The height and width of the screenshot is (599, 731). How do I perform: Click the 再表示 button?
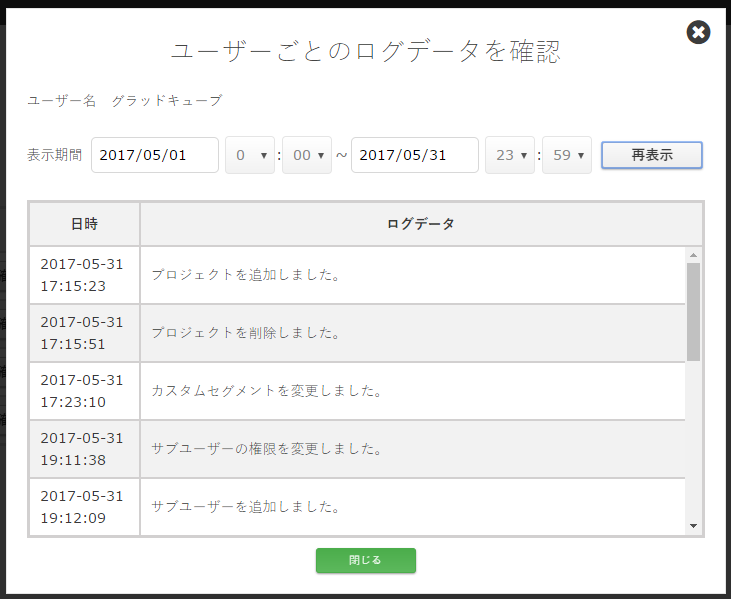coord(651,155)
